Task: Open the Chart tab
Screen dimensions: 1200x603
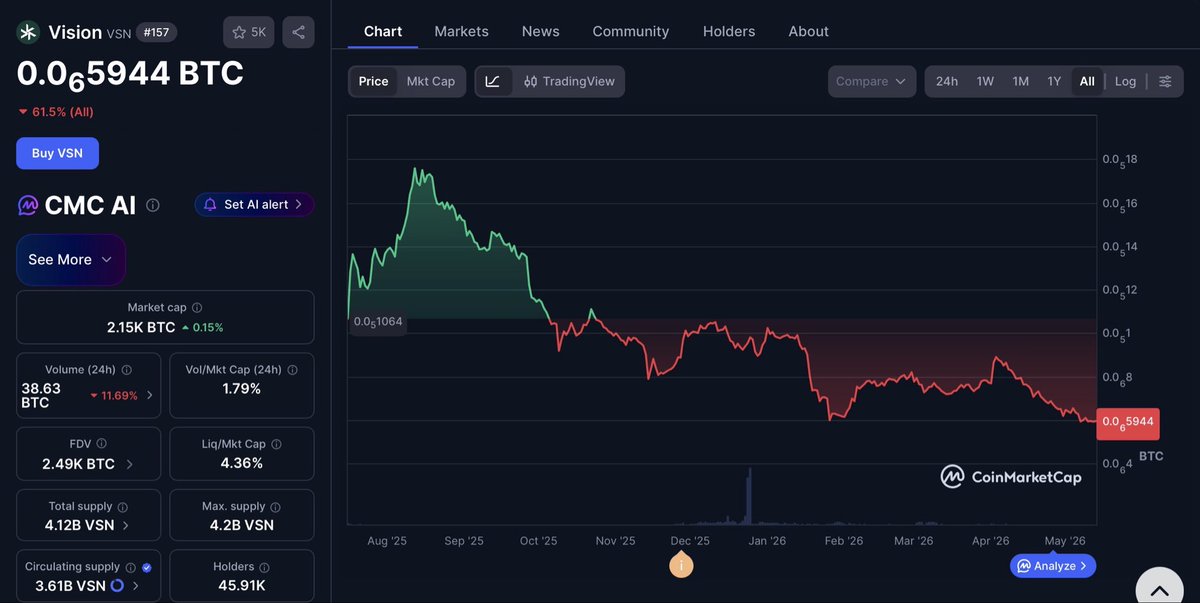Action: click(383, 31)
